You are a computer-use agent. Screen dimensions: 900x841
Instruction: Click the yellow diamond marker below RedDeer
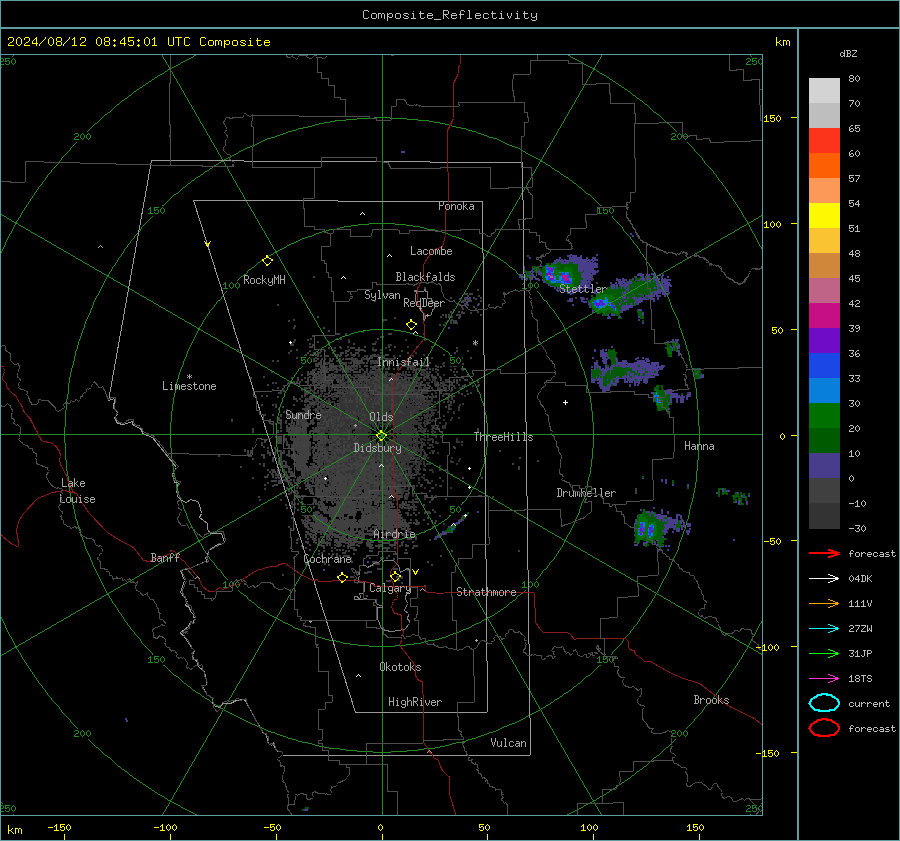(412, 325)
